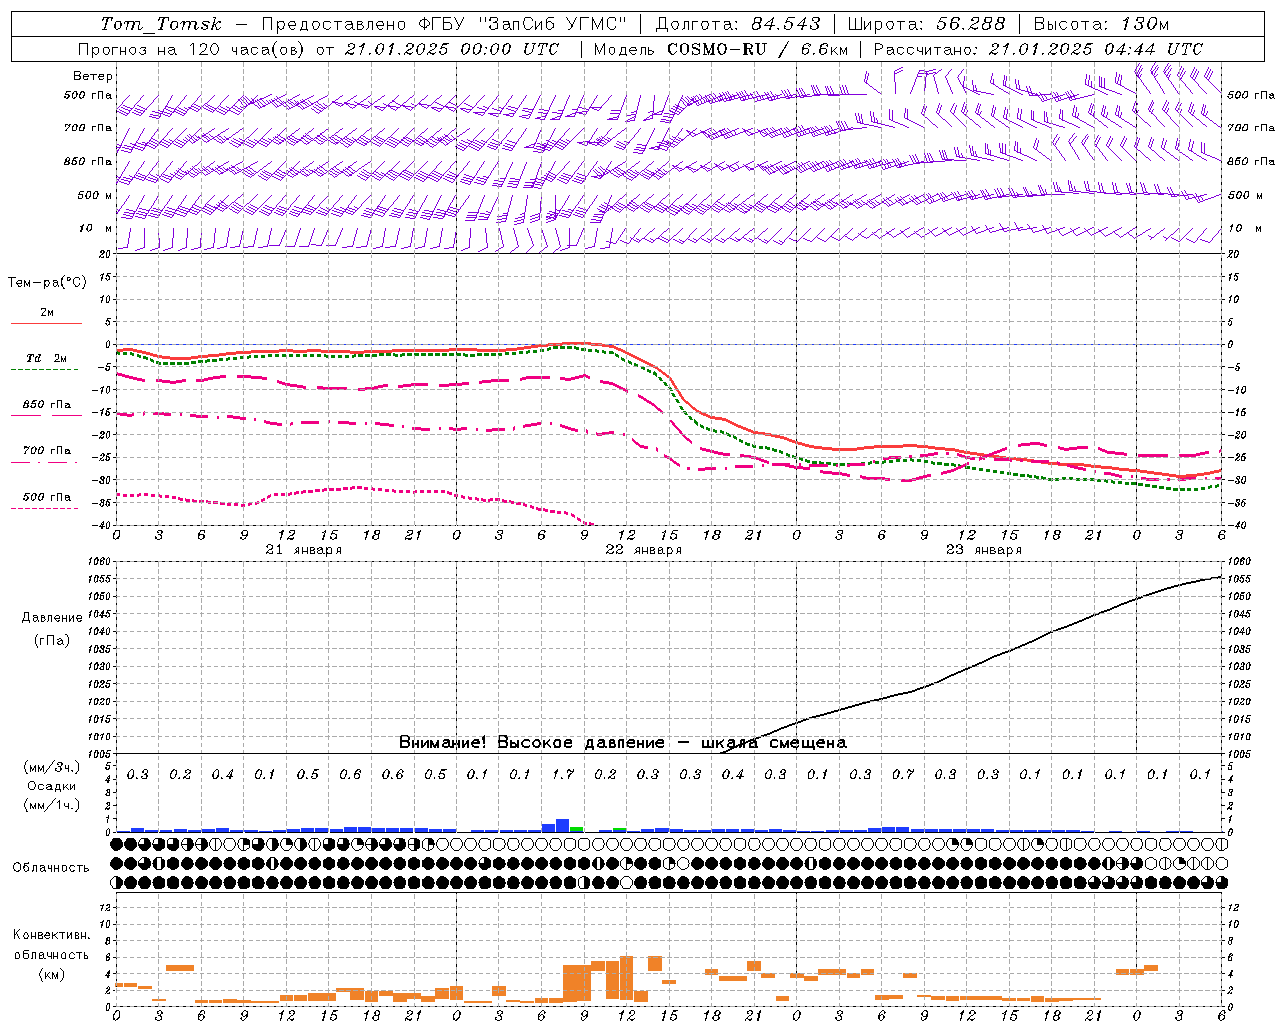
Task: Click the date label 22 января
Action: [x=644, y=550]
